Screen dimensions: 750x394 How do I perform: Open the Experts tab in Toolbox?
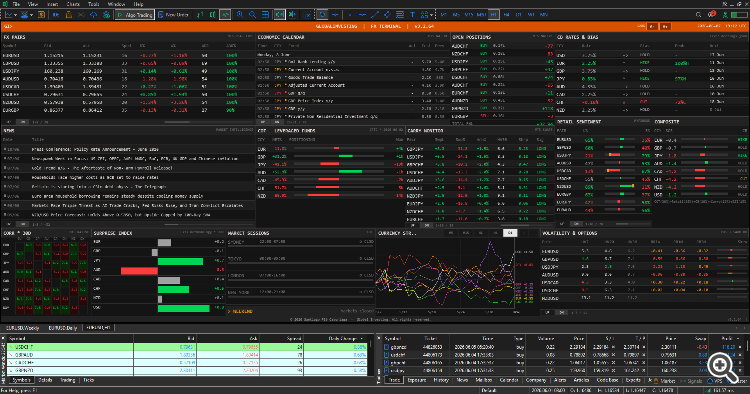coord(633,380)
